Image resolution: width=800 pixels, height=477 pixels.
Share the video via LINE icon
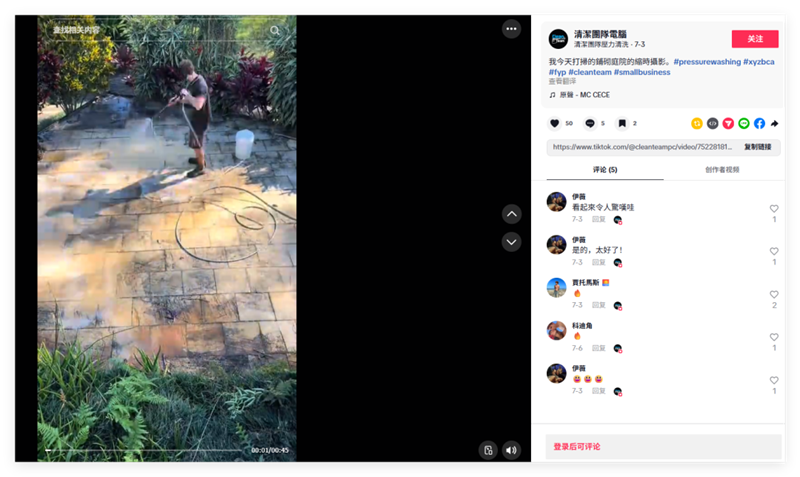pos(744,123)
